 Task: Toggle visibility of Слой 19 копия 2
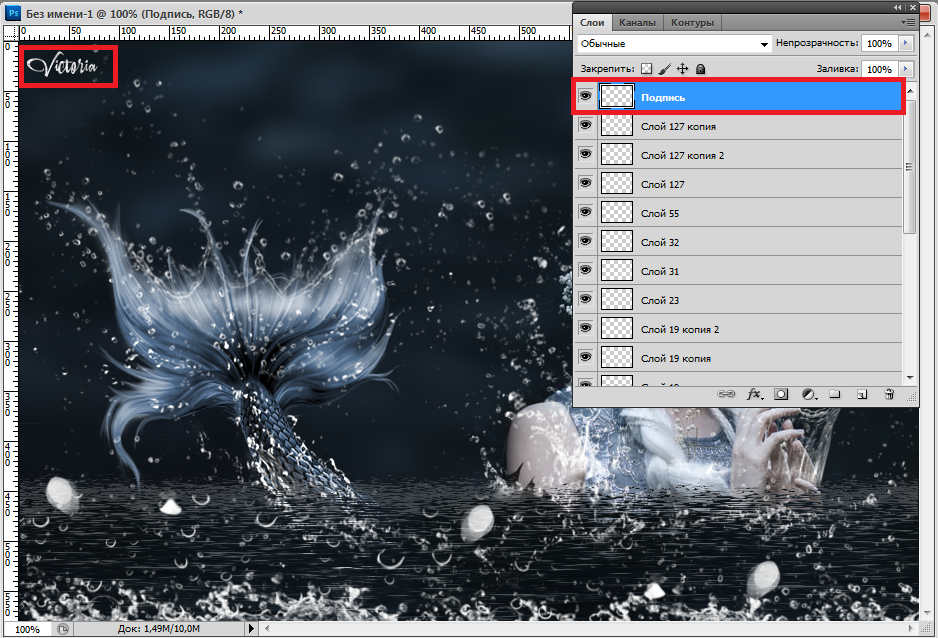(586, 328)
